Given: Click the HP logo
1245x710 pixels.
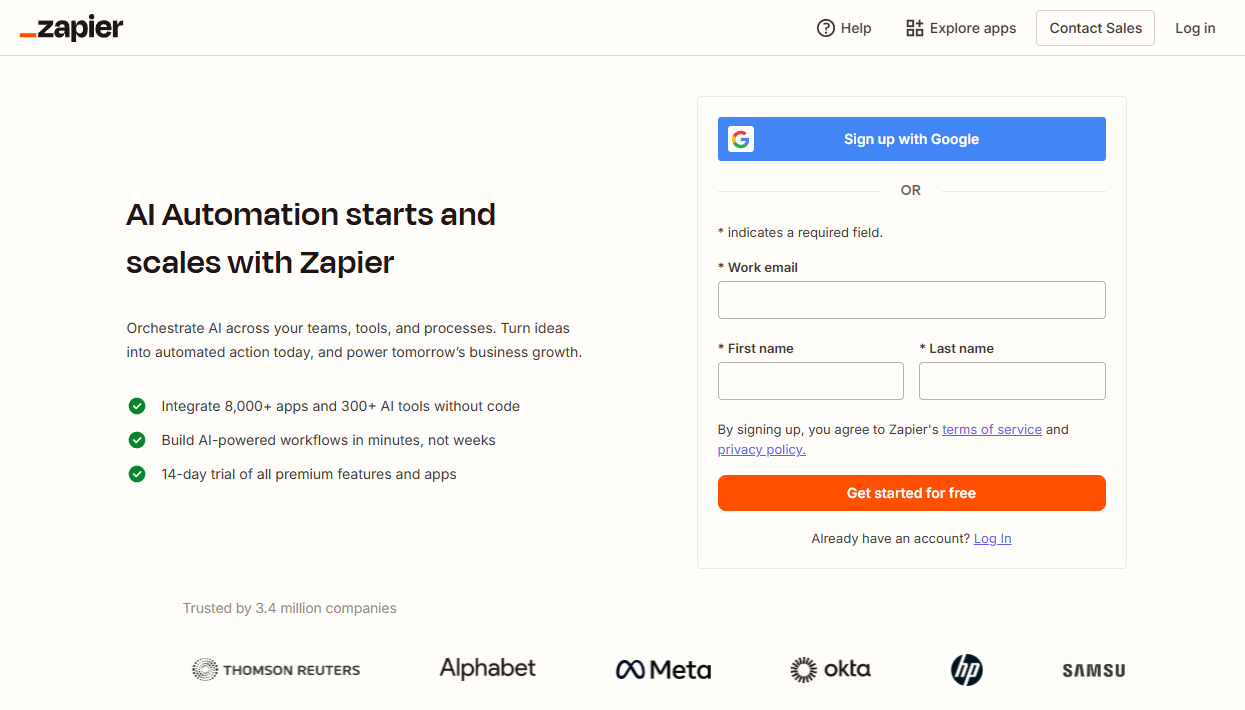Looking at the screenshot, I should [966, 669].
